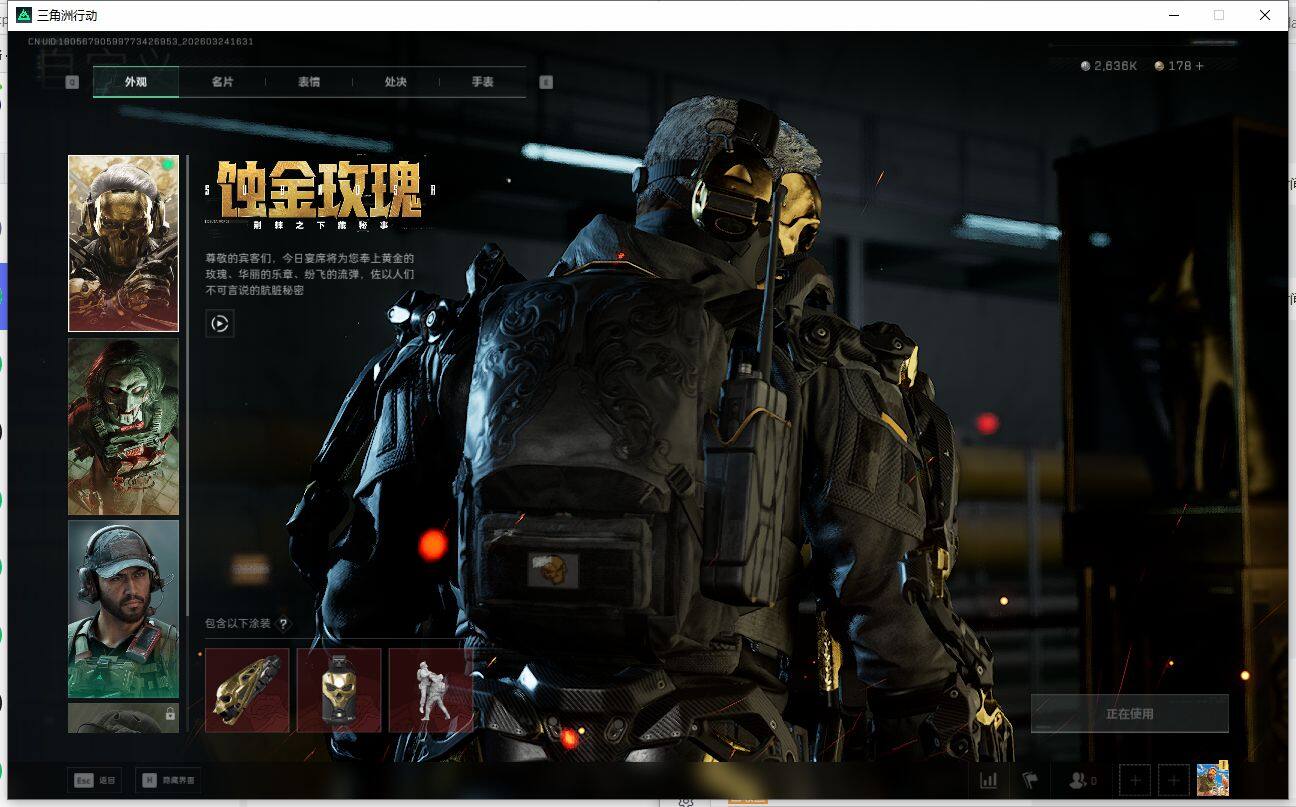The image size is (1296, 807).
Task: Click the Esc 返回 button
Action: click(x=95, y=780)
